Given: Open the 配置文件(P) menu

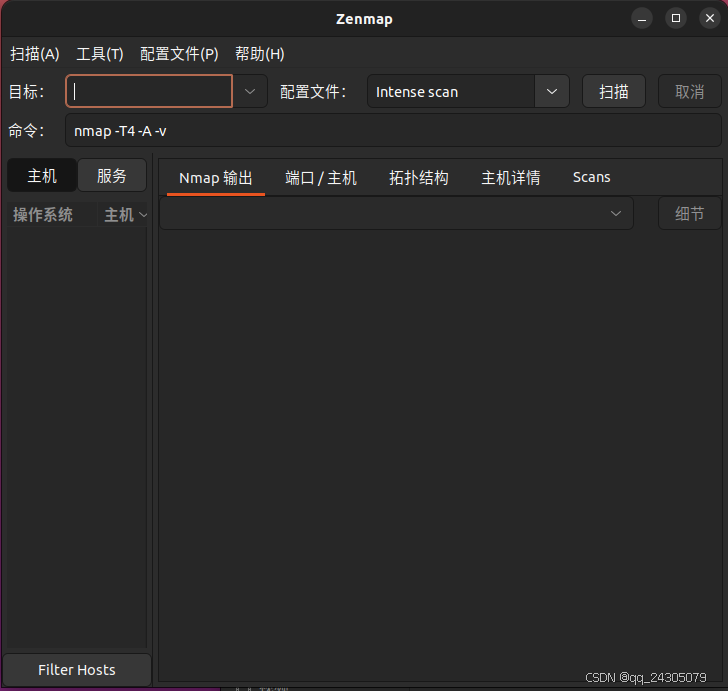Looking at the screenshot, I should pos(179,54).
